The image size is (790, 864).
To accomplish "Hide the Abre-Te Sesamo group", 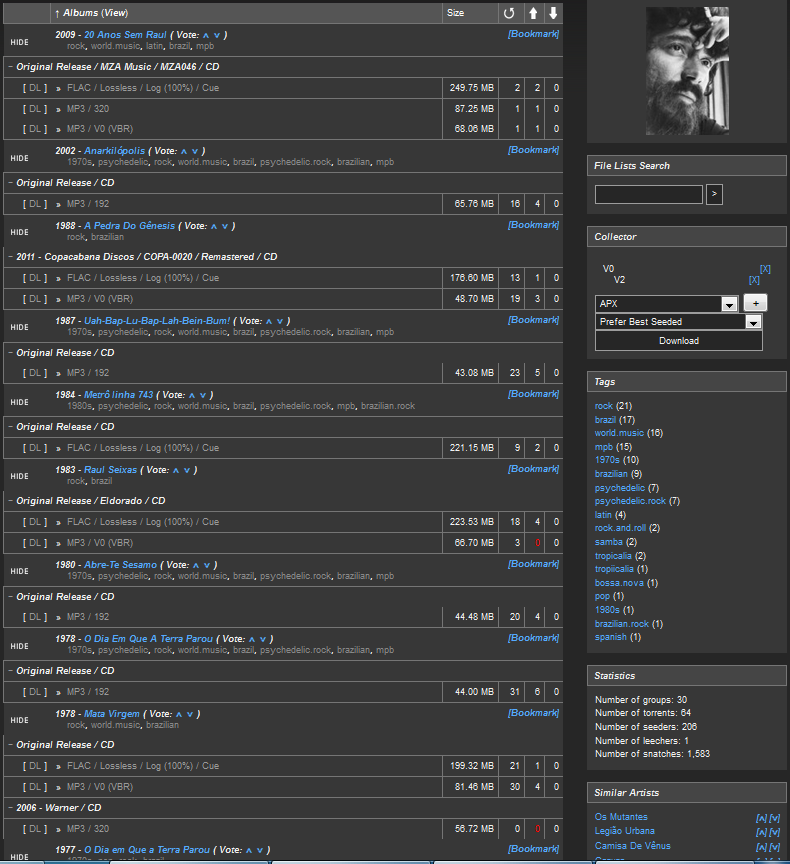I will click(x=19, y=571).
